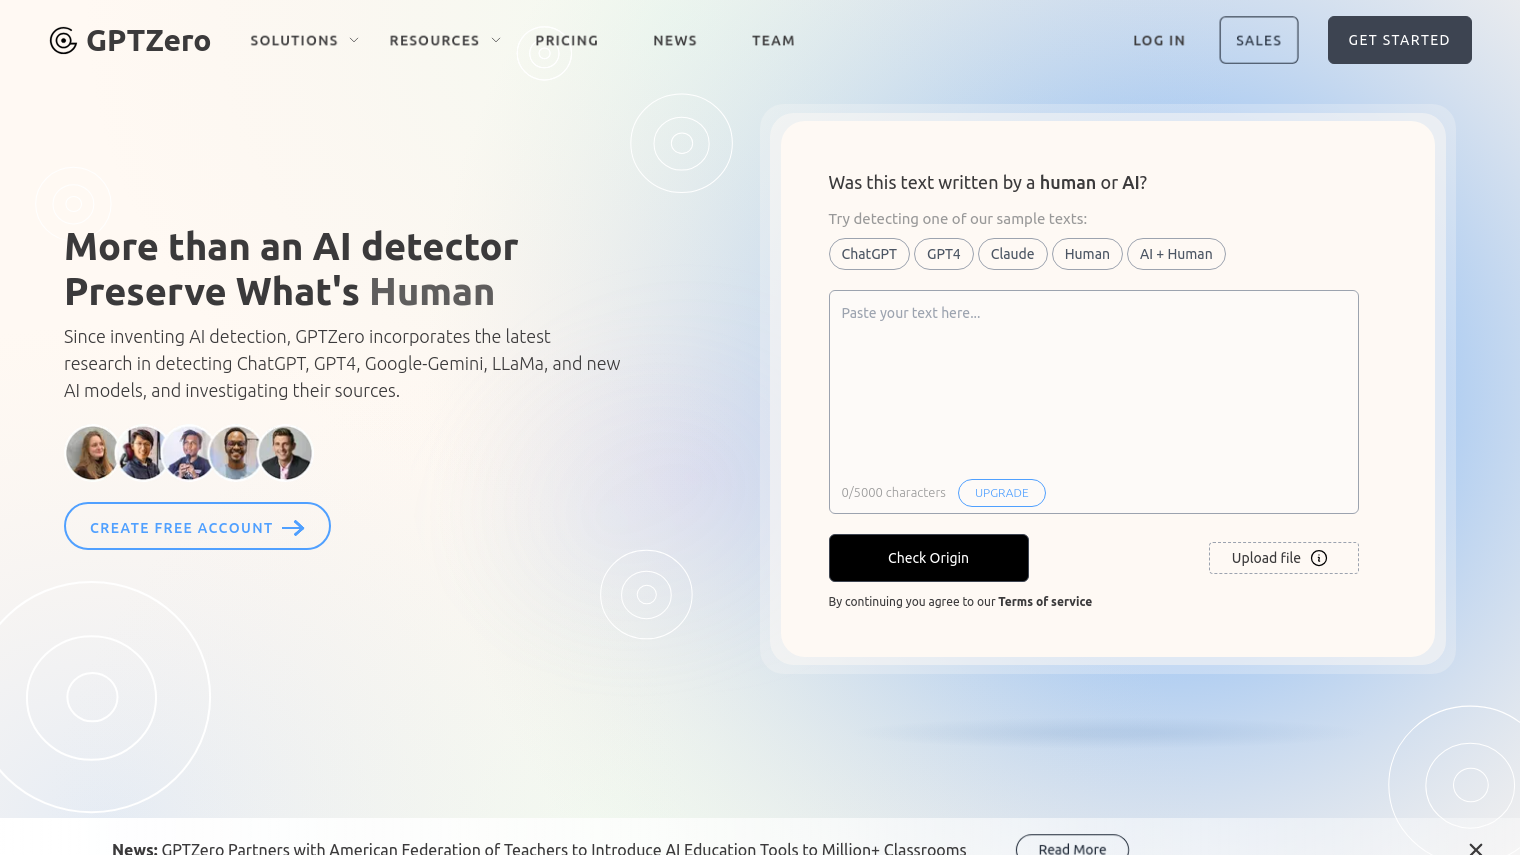1520x855 pixels.
Task: Click Create Free Account button
Action: tap(197, 526)
